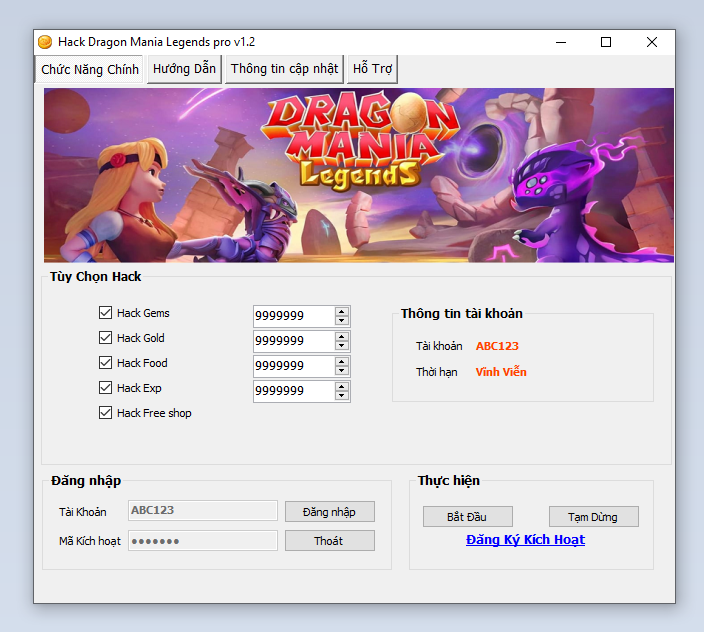Screen dimensions: 705x632
Task: Select the Hỗ Trợ tab
Action: click(x=373, y=69)
